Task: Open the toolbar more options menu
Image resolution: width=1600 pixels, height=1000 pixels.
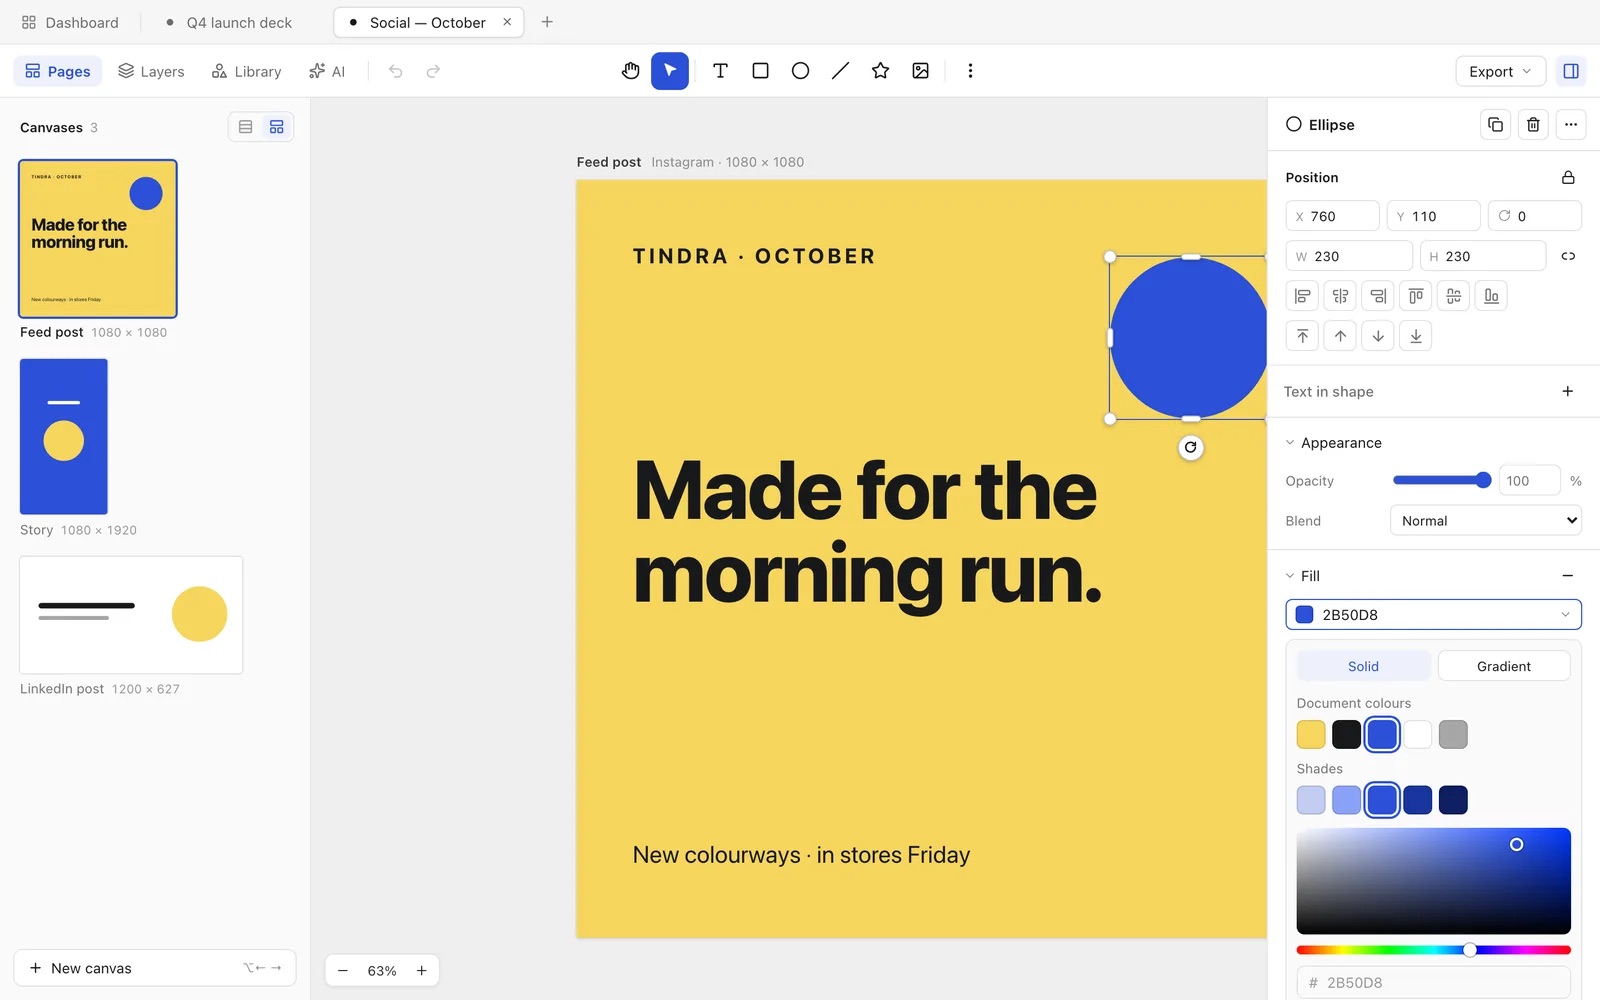Action: (970, 71)
